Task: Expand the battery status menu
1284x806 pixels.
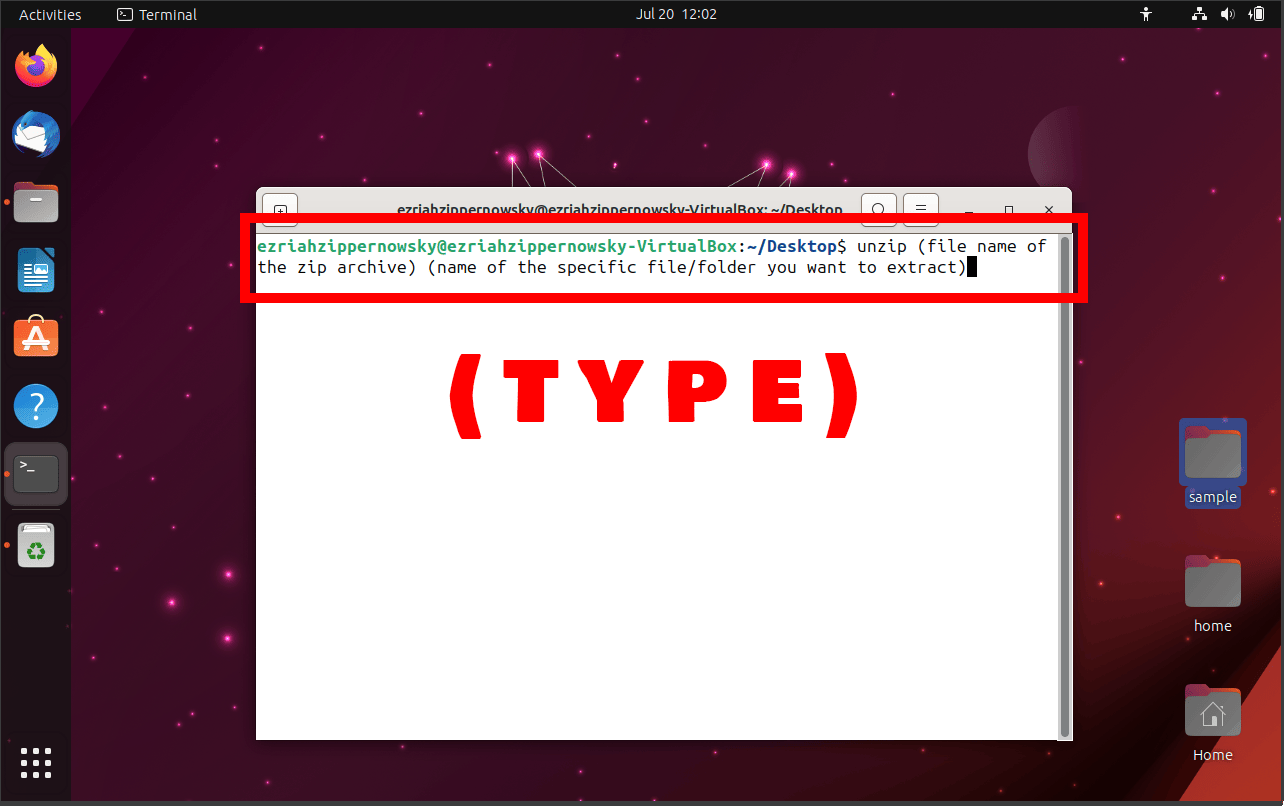Action: [1257, 14]
